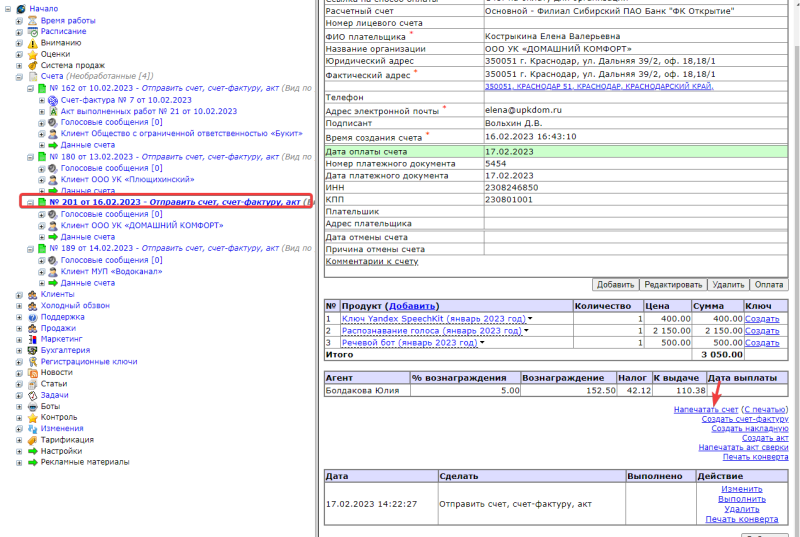Image resolution: width=800 pixels, height=537 pixels.
Task: Click the icon beside Изменения
Action: coord(32,429)
